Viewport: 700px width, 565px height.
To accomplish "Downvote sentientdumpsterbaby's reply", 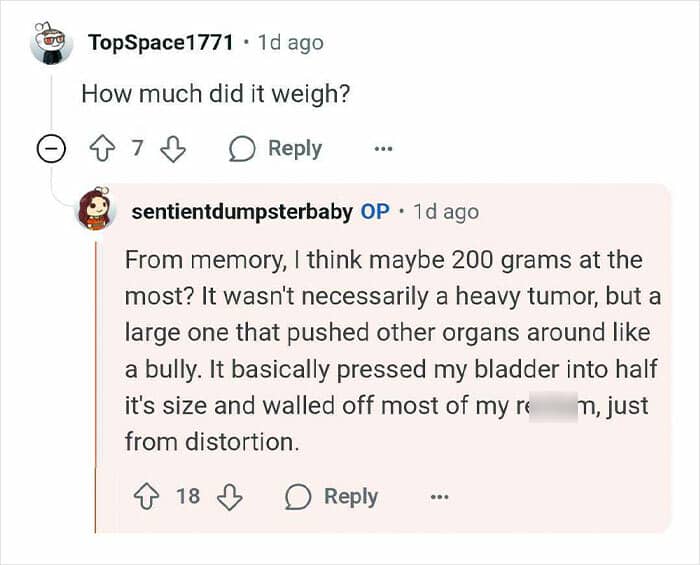I will (230, 497).
